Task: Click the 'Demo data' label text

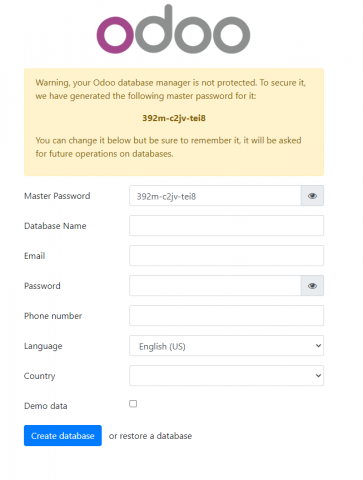Action: click(x=46, y=406)
